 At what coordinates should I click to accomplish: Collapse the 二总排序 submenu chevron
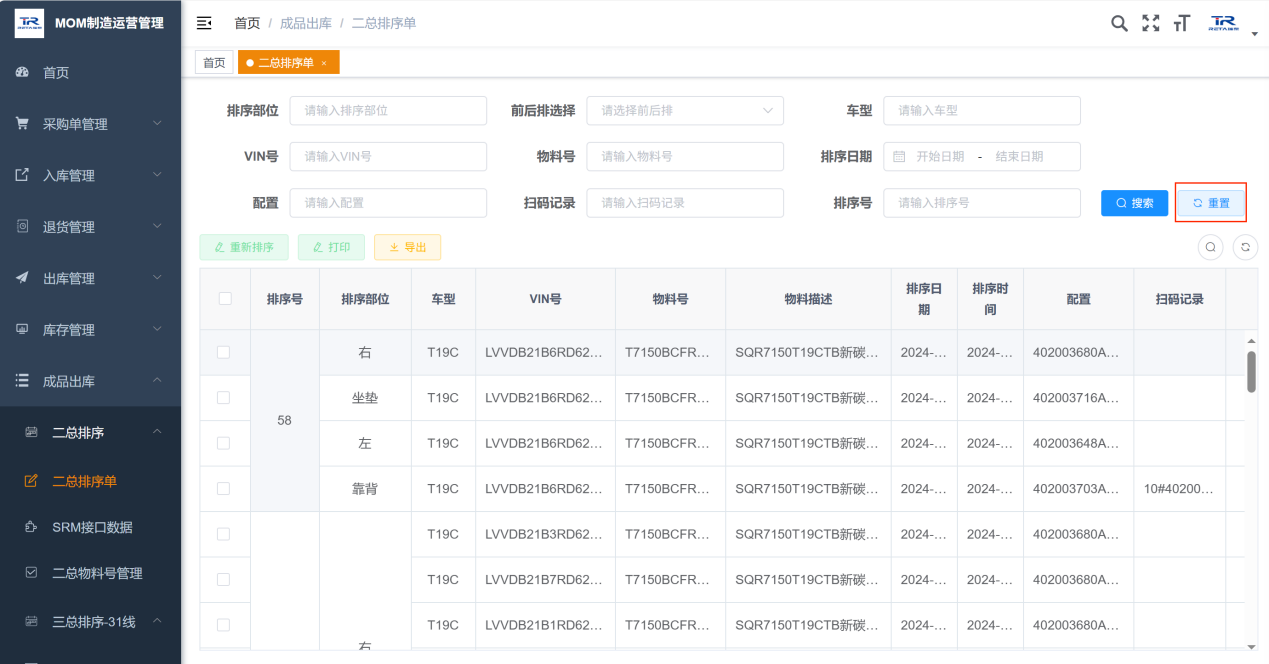point(157,432)
